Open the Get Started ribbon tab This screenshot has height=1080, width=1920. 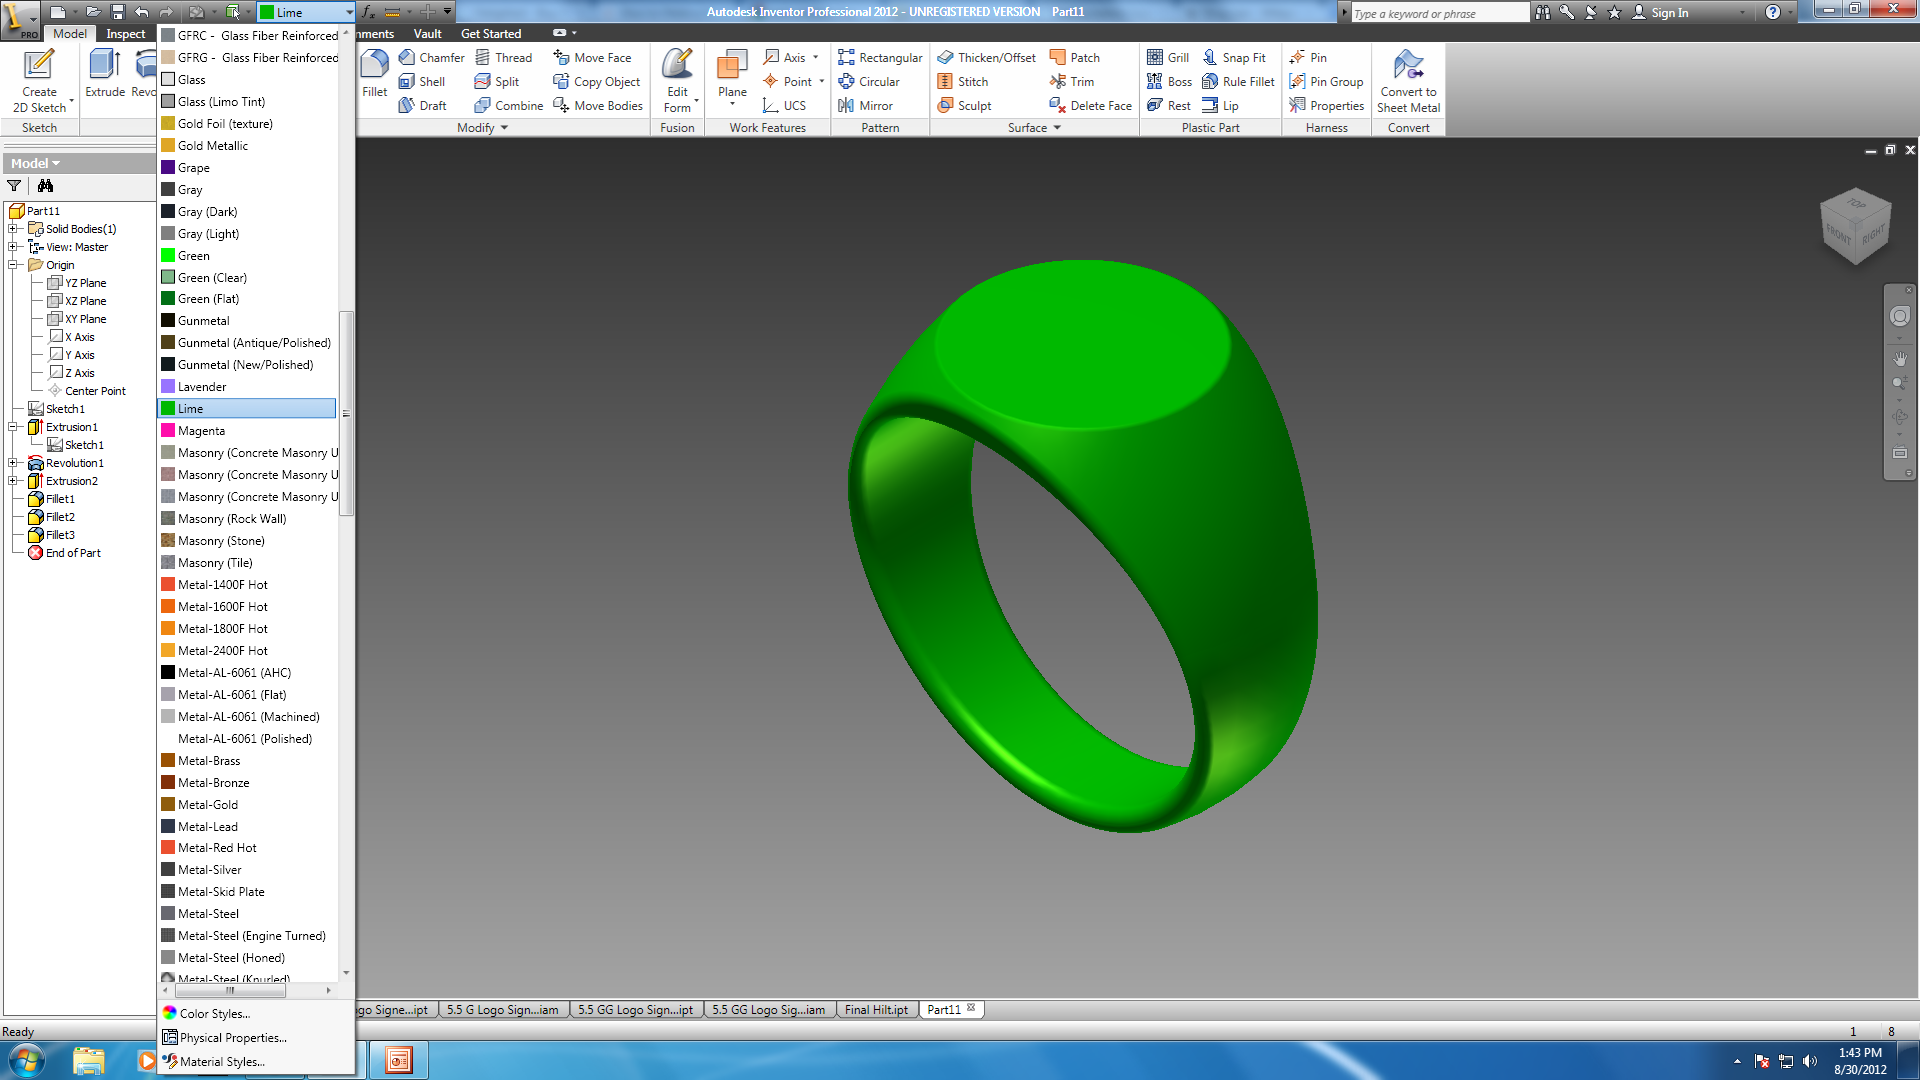point(491,34)
